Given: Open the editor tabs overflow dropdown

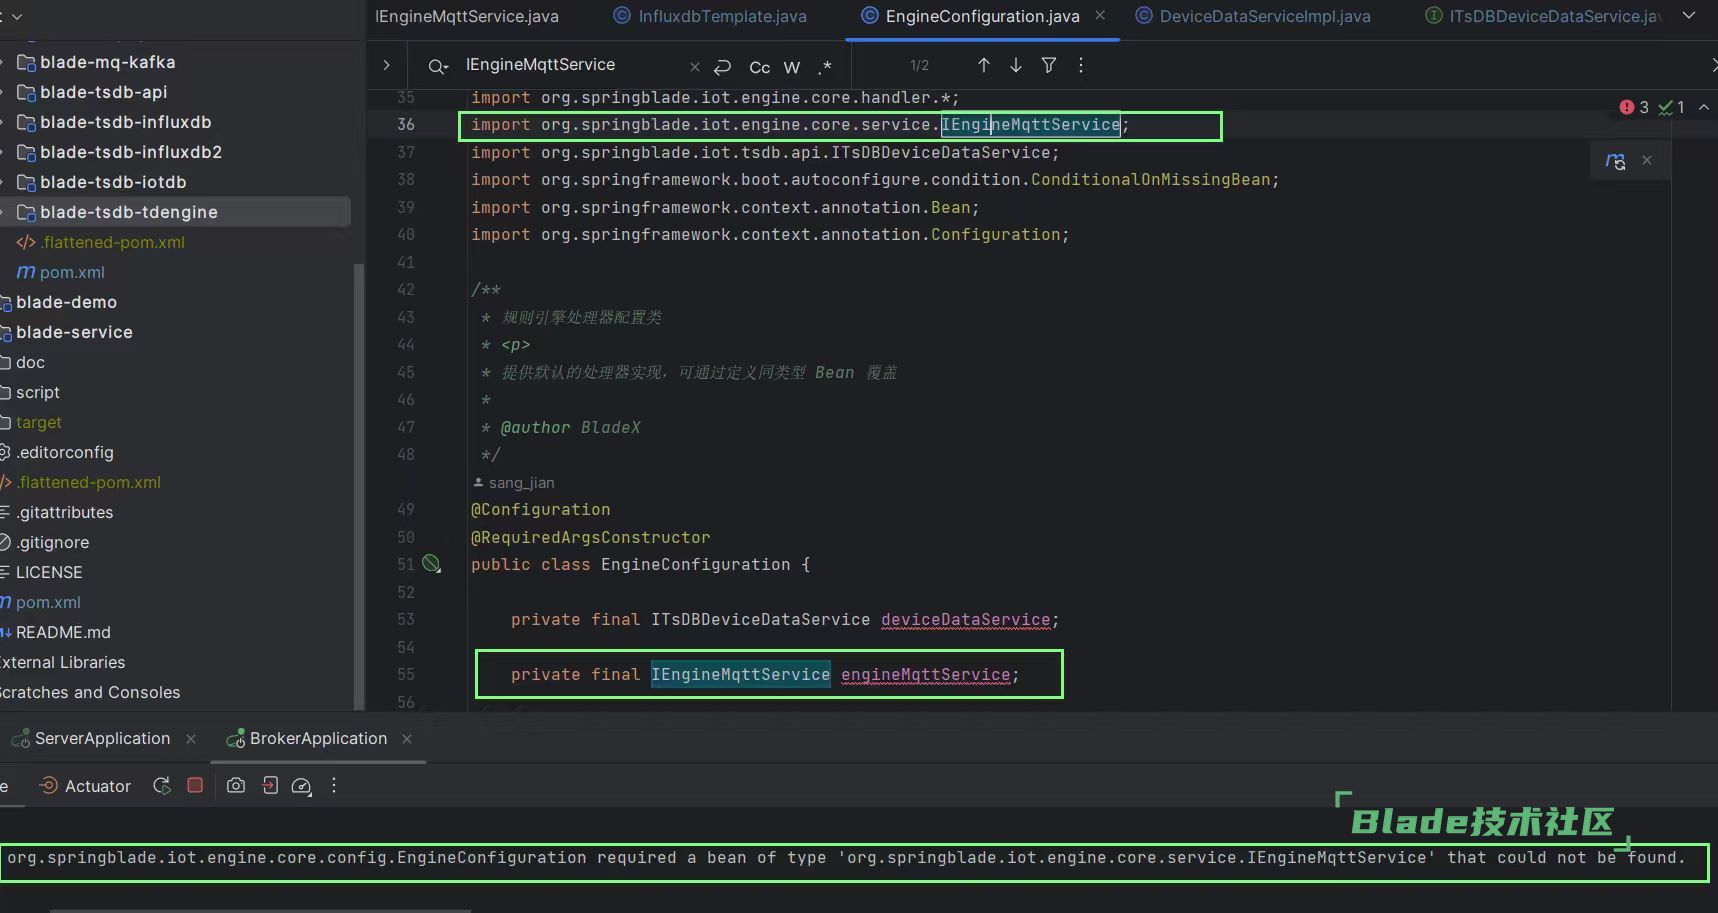Looking at the screenshot, I should pos(1689,16).
